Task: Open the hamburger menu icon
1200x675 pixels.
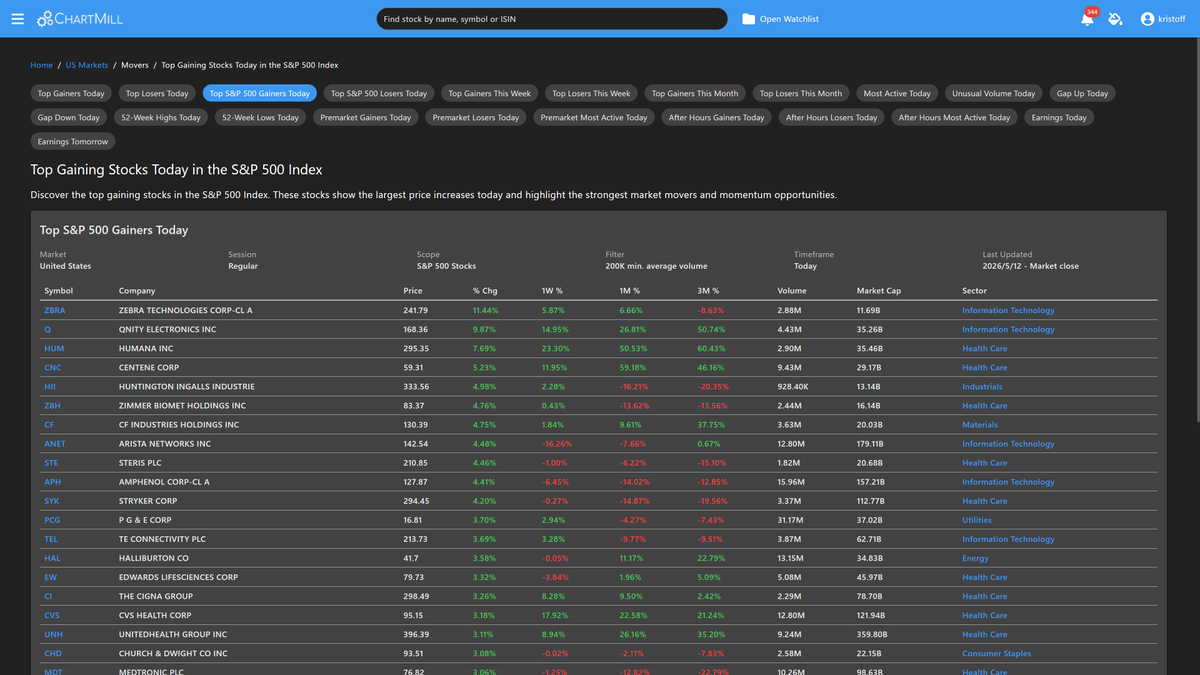Action: coord(17,19)
